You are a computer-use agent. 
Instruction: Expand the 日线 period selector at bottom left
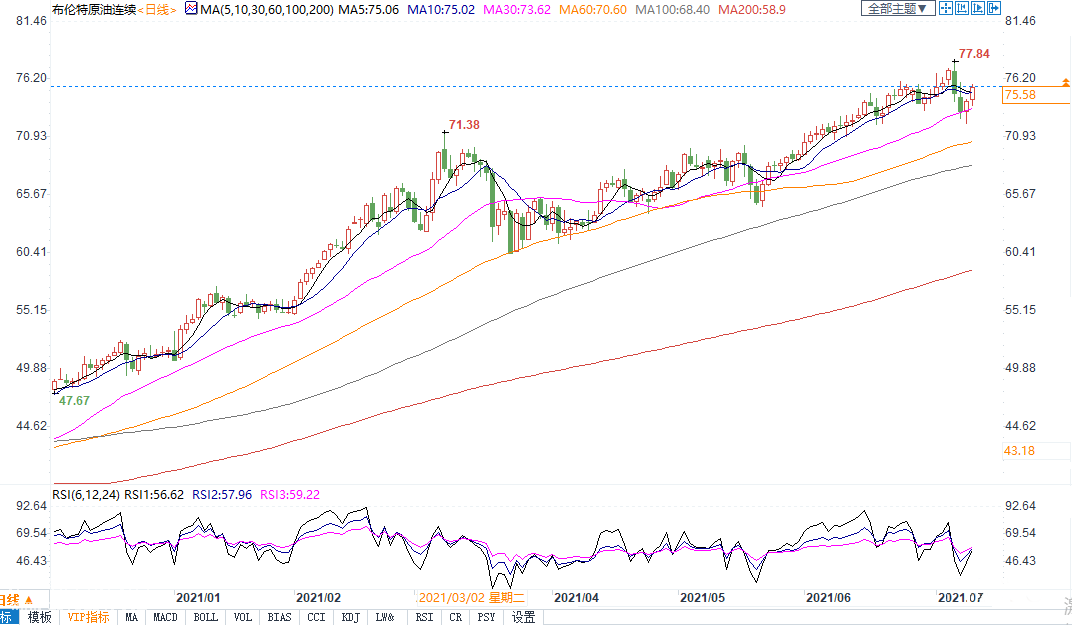(8, 600)
